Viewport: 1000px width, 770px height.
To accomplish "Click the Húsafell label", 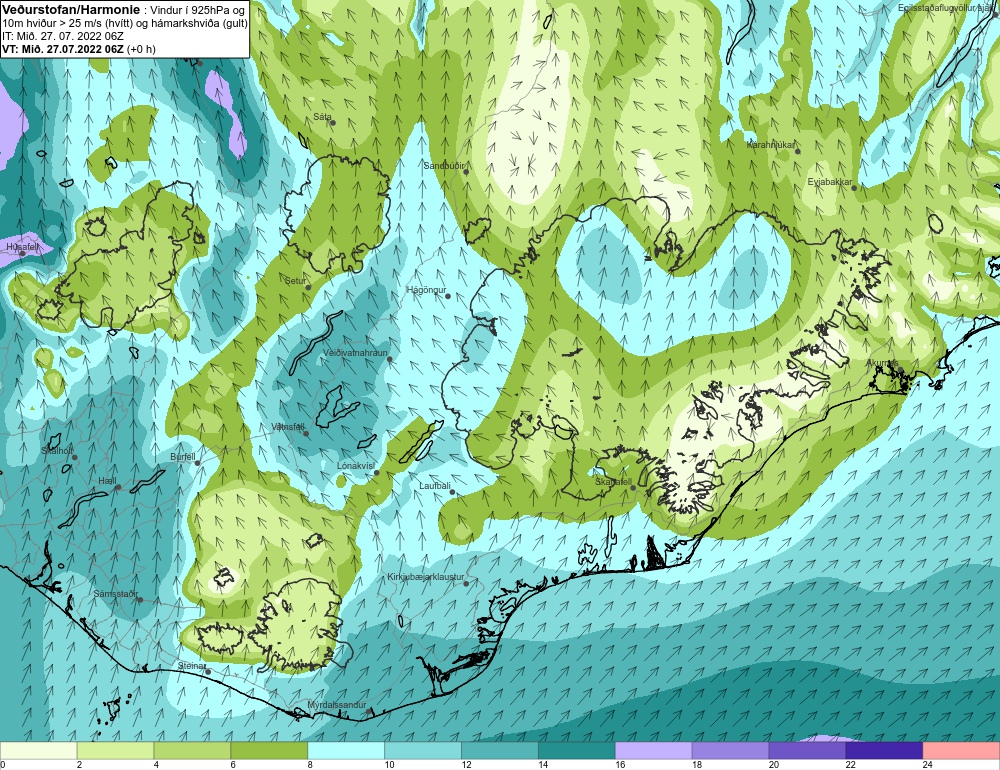I will point(22,246).
